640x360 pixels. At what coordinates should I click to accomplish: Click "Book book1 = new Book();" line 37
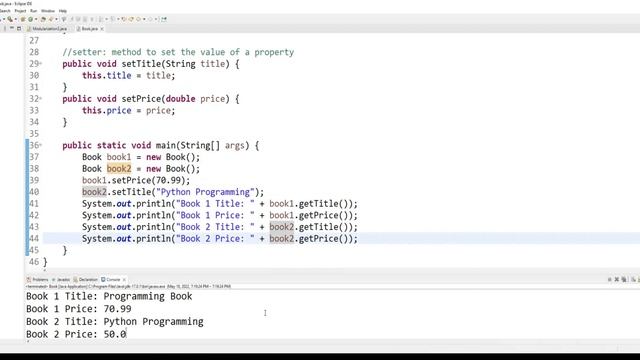(x=141, y=157)
